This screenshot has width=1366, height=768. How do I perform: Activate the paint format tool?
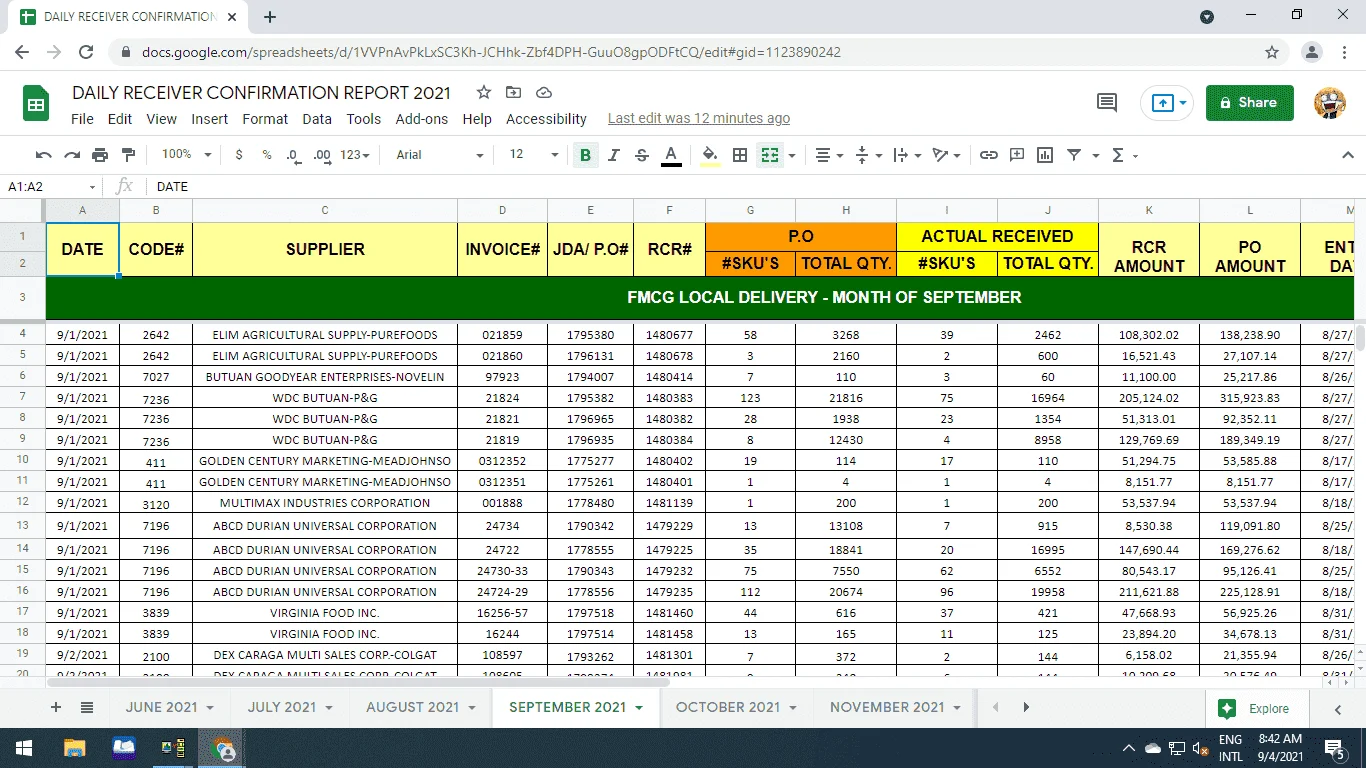click(x=128, y=155)
